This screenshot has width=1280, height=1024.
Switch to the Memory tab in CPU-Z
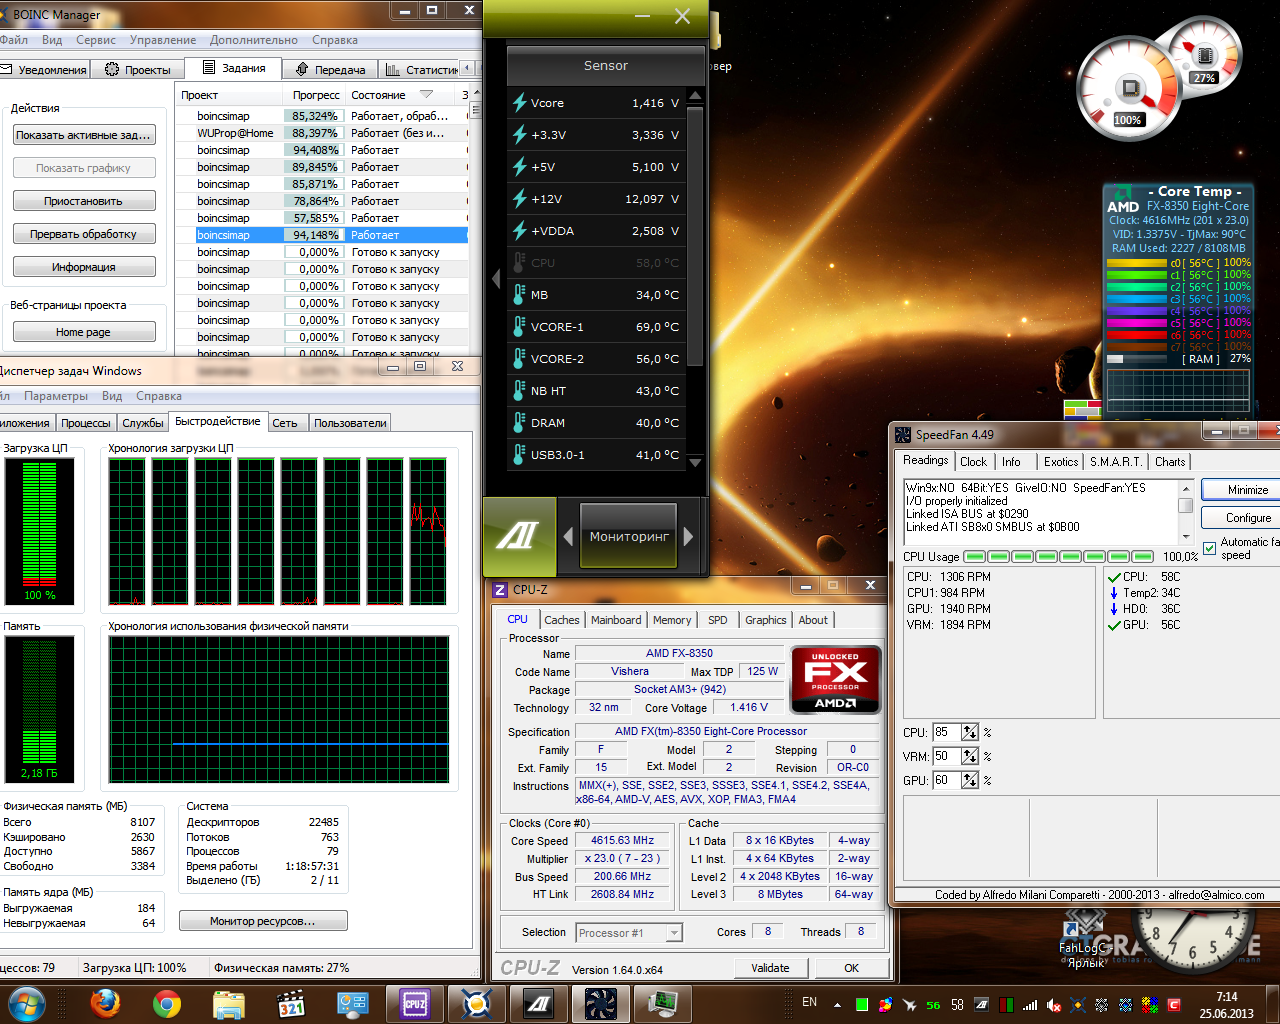(x=672, y=620)
